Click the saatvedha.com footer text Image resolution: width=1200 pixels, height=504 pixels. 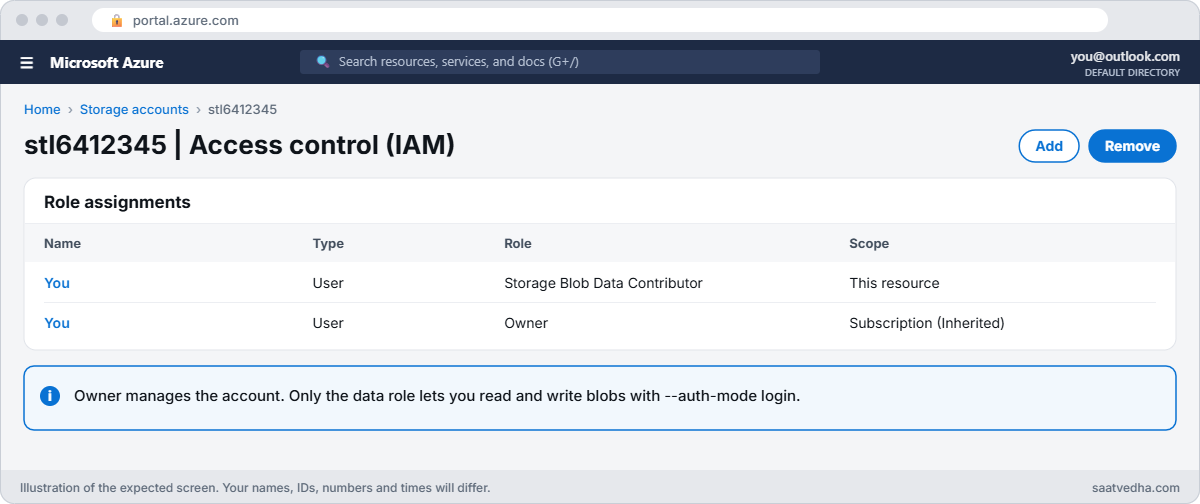click(1136, 488)
